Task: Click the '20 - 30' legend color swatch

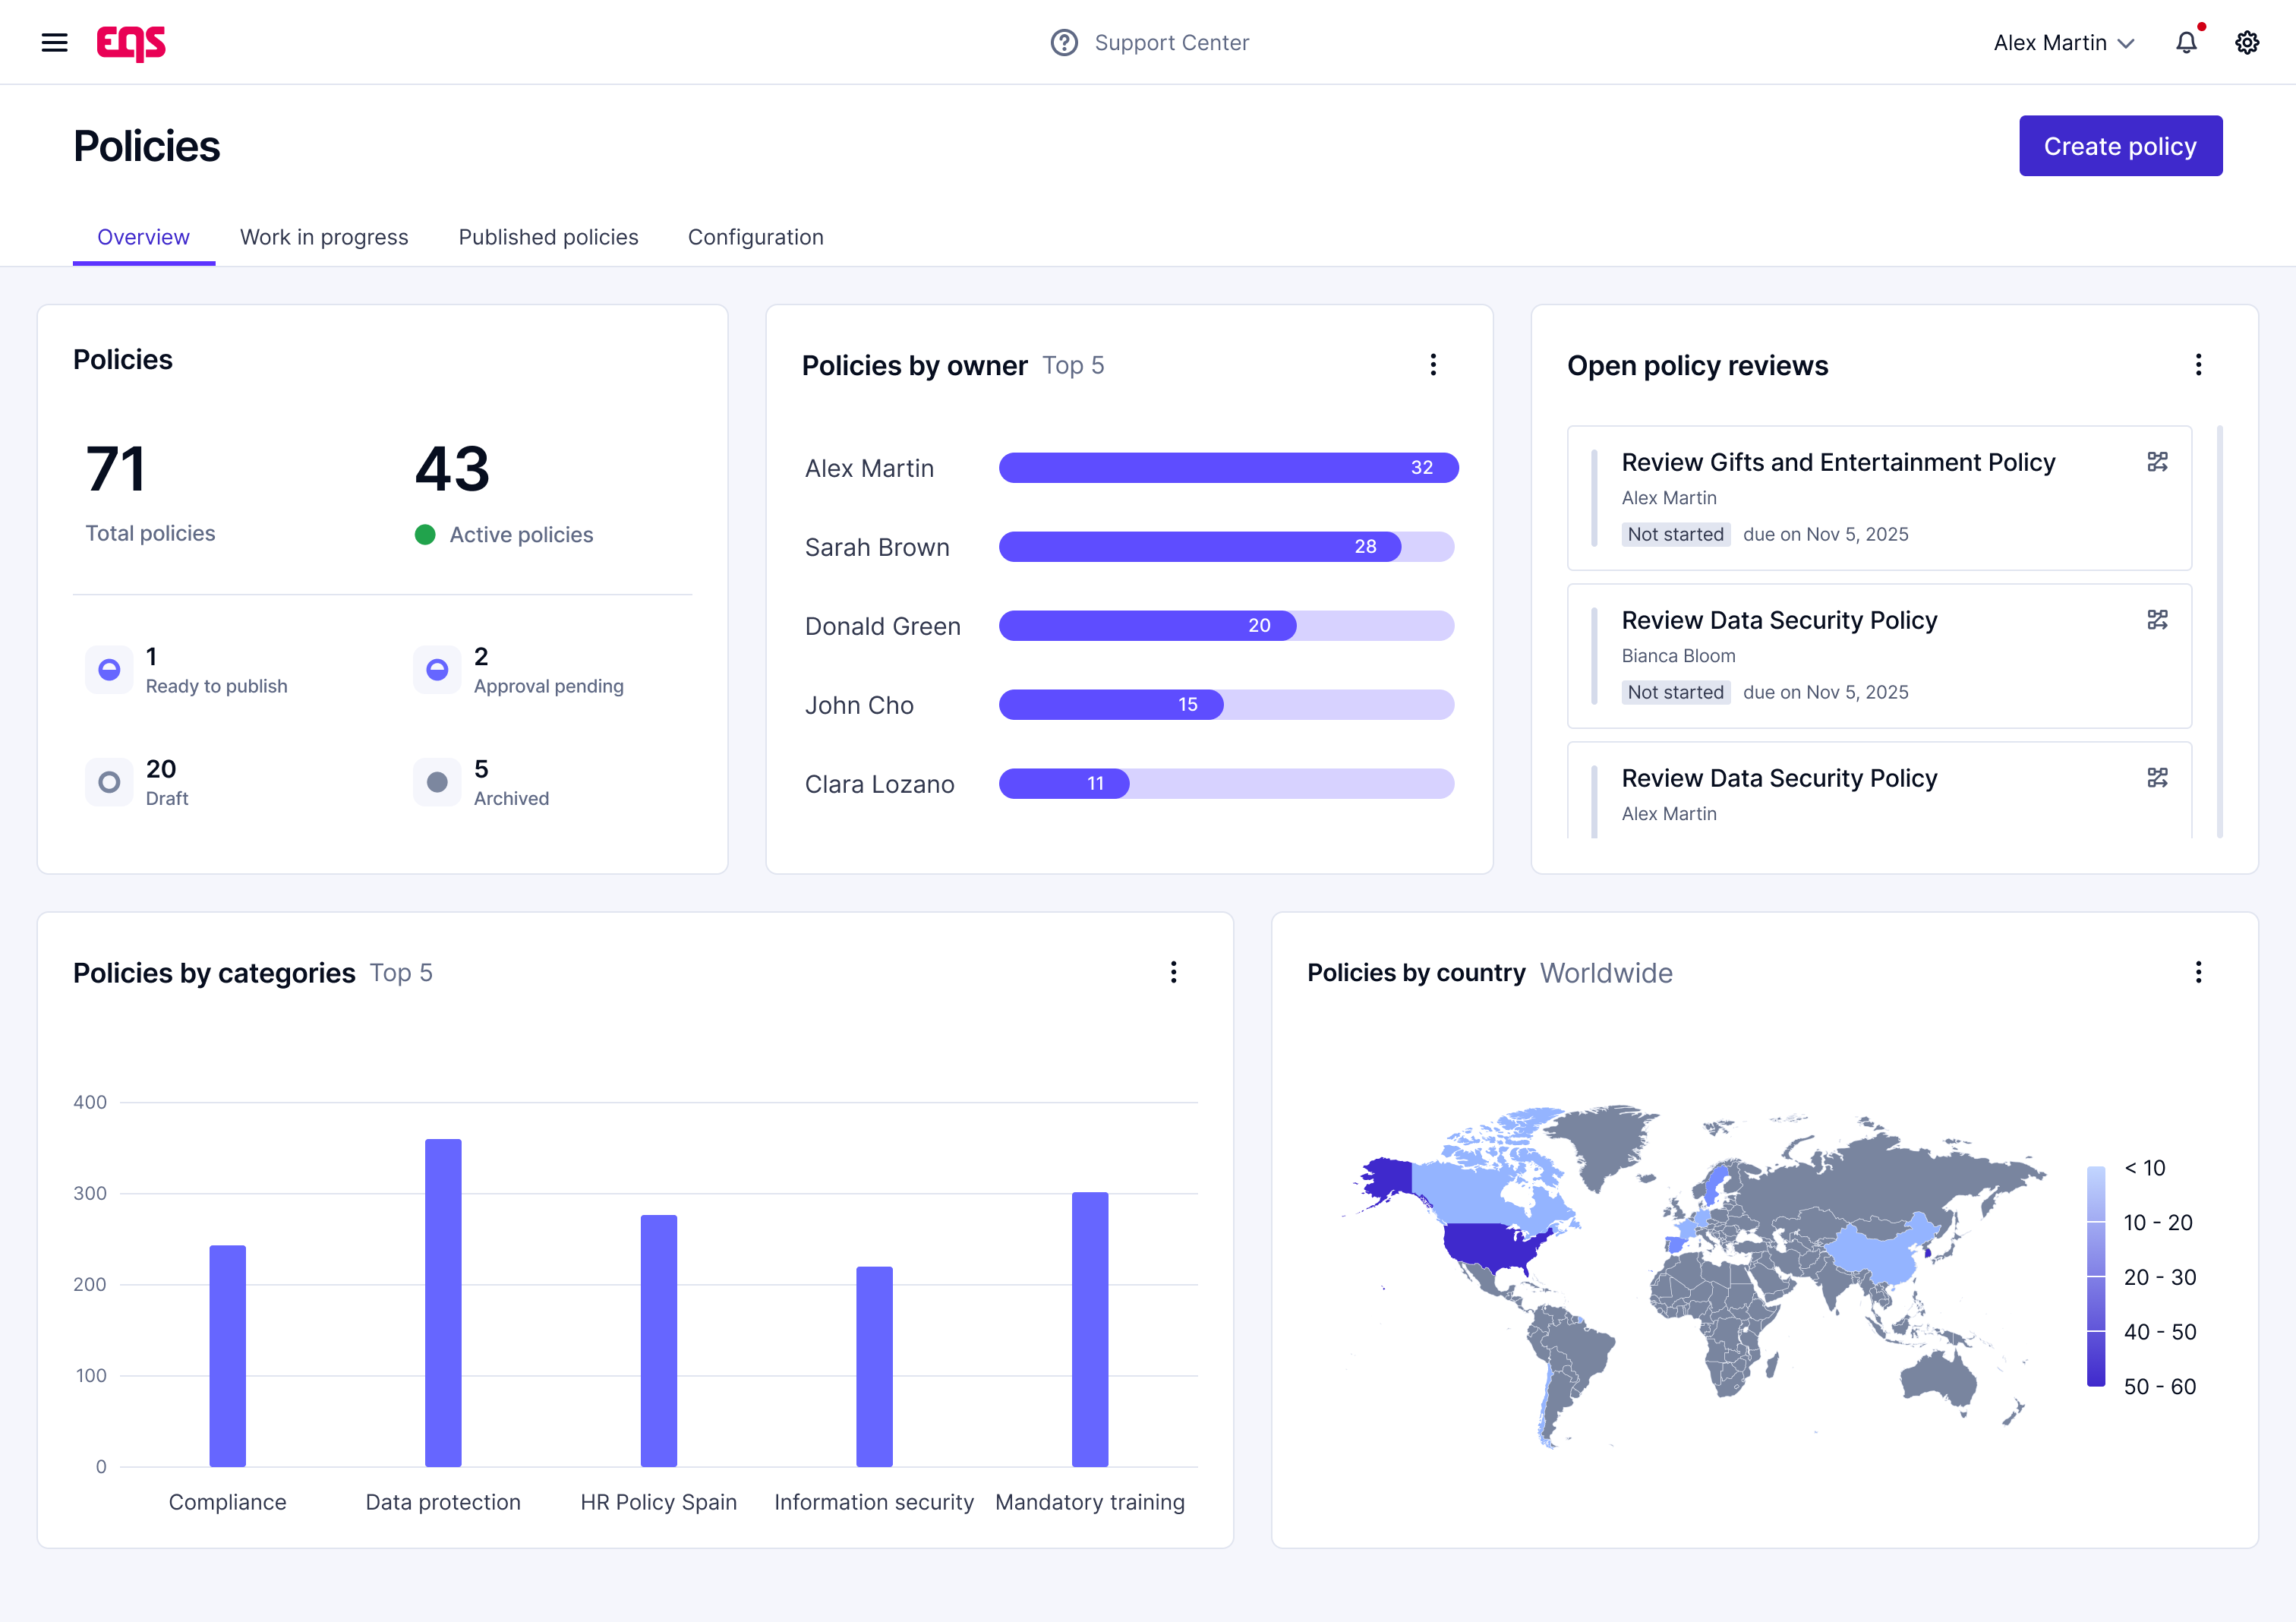Action: click(x=2096, y=1303)
